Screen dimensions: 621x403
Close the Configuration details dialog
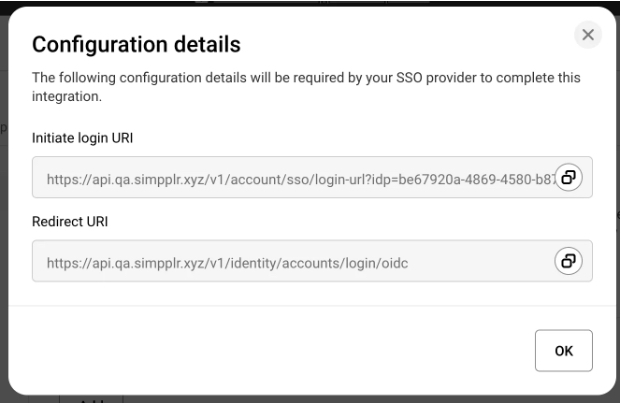click(x=588, y=35)
